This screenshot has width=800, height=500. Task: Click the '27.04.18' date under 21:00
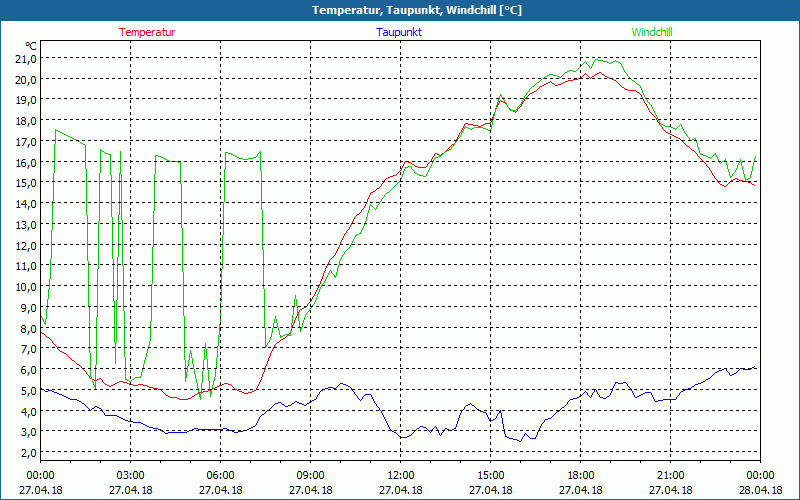click(670, 490)
